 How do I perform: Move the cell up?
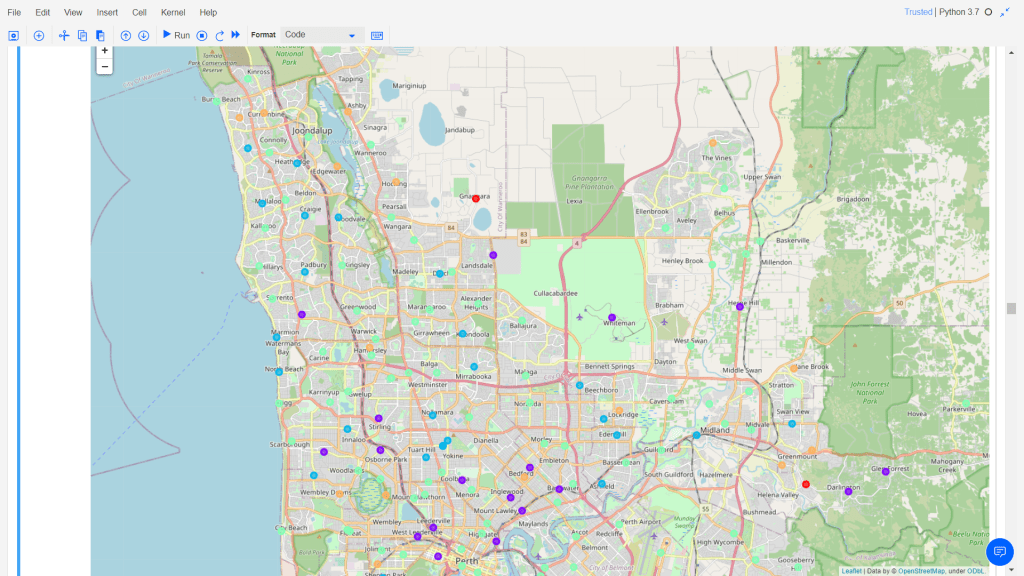126,35
